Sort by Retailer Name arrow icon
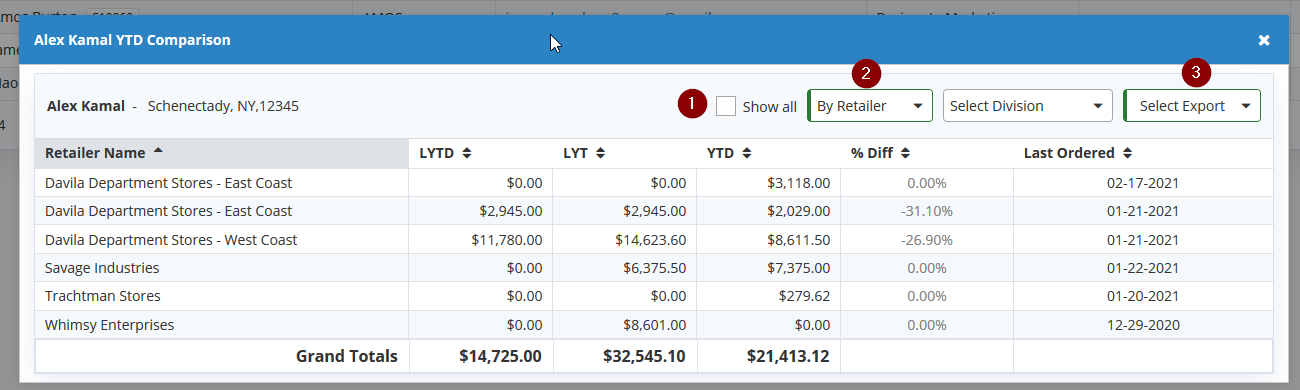This screenshot has width=1300, height=390. pos(159,152)
